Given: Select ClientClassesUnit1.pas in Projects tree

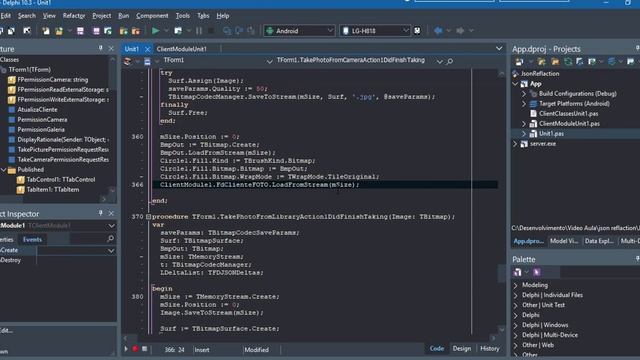Looking at the screenshot, I should (569, 114).
